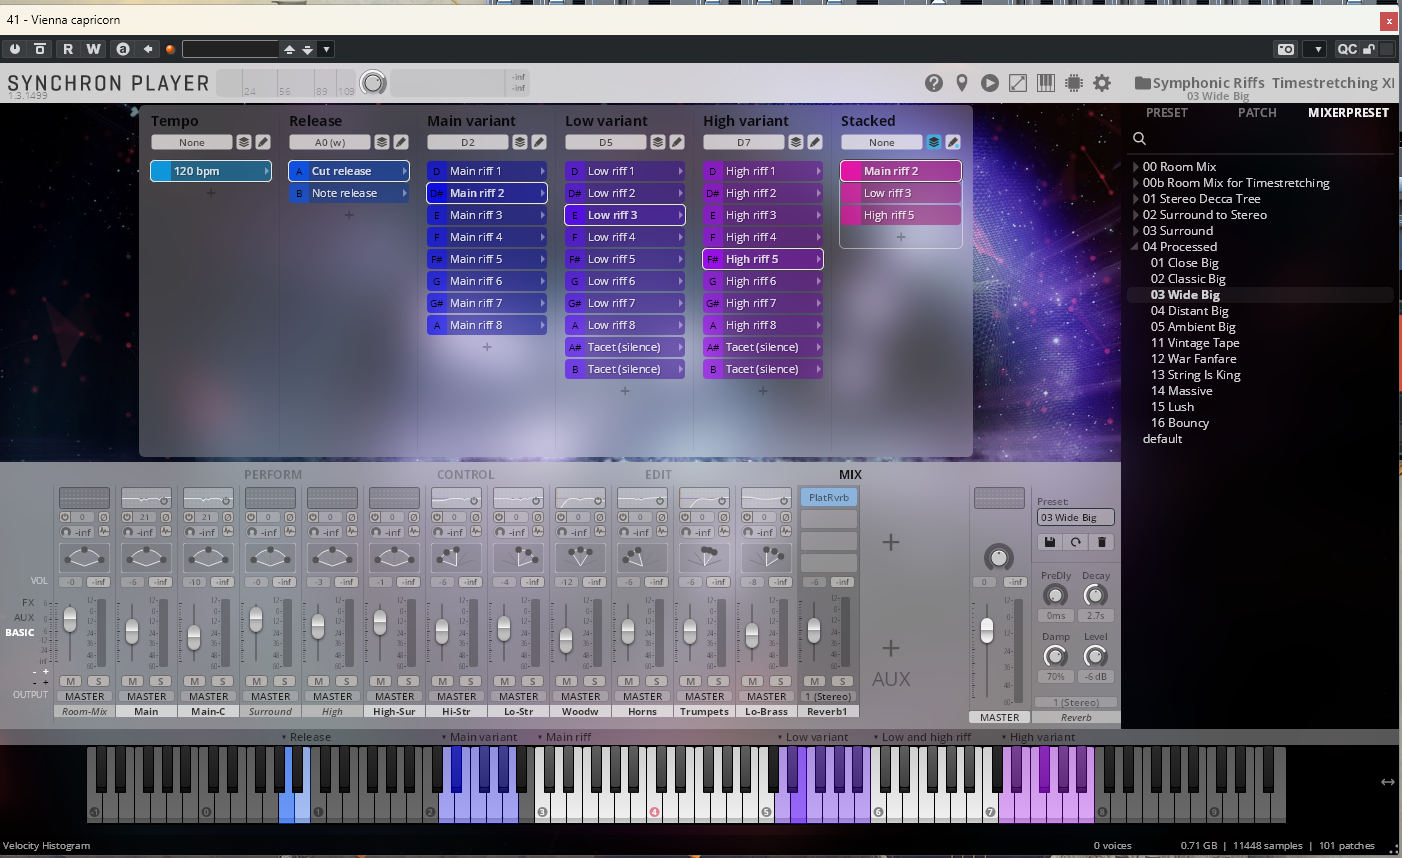Screen dimensions: 1402x858
Task: Open the Room-Mix MASTER output selector
Action: pos(85,696)
